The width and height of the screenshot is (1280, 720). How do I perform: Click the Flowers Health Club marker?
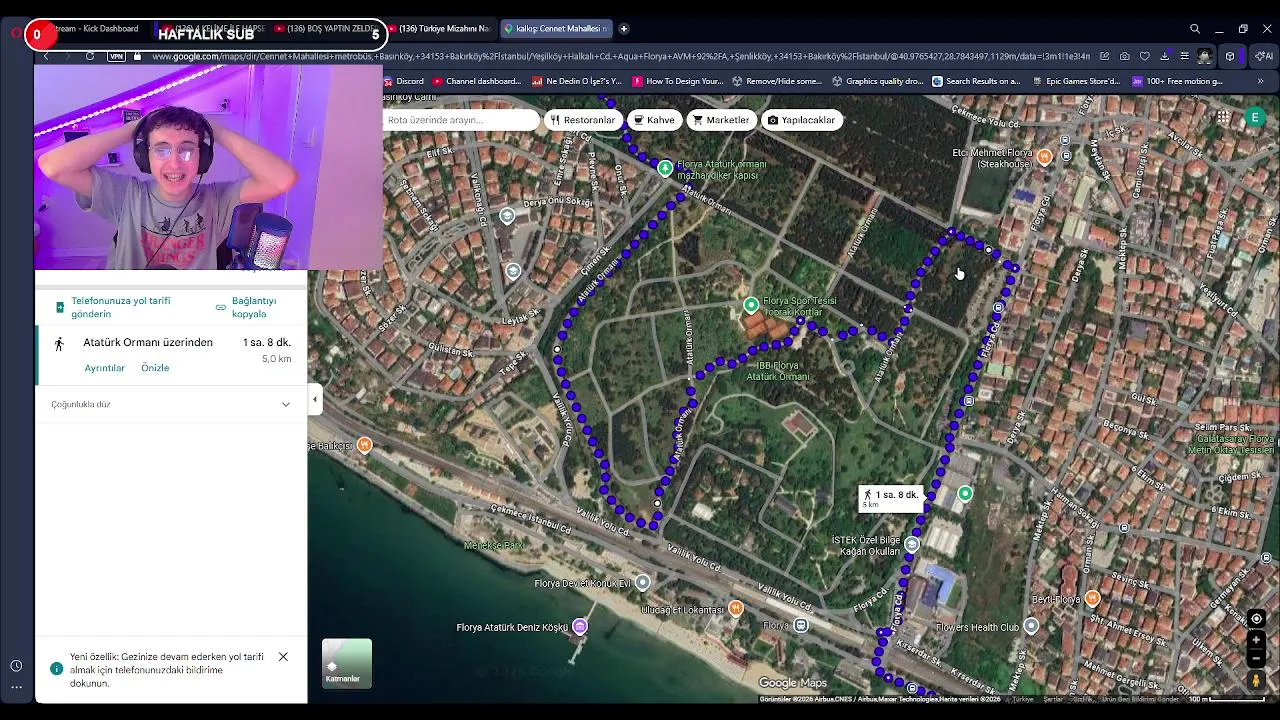point(1031,626)
